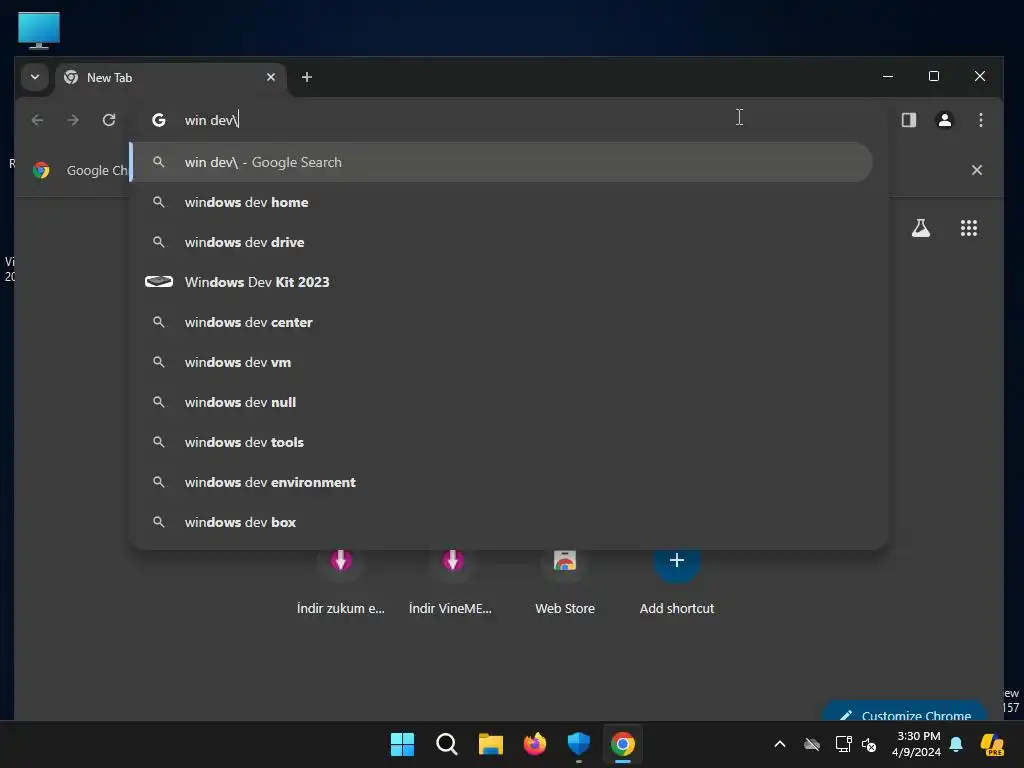Click the Chrome taskbar icon
This screenshot has height=768, width=1024.
pyautogui.click(x=623, y=744)
